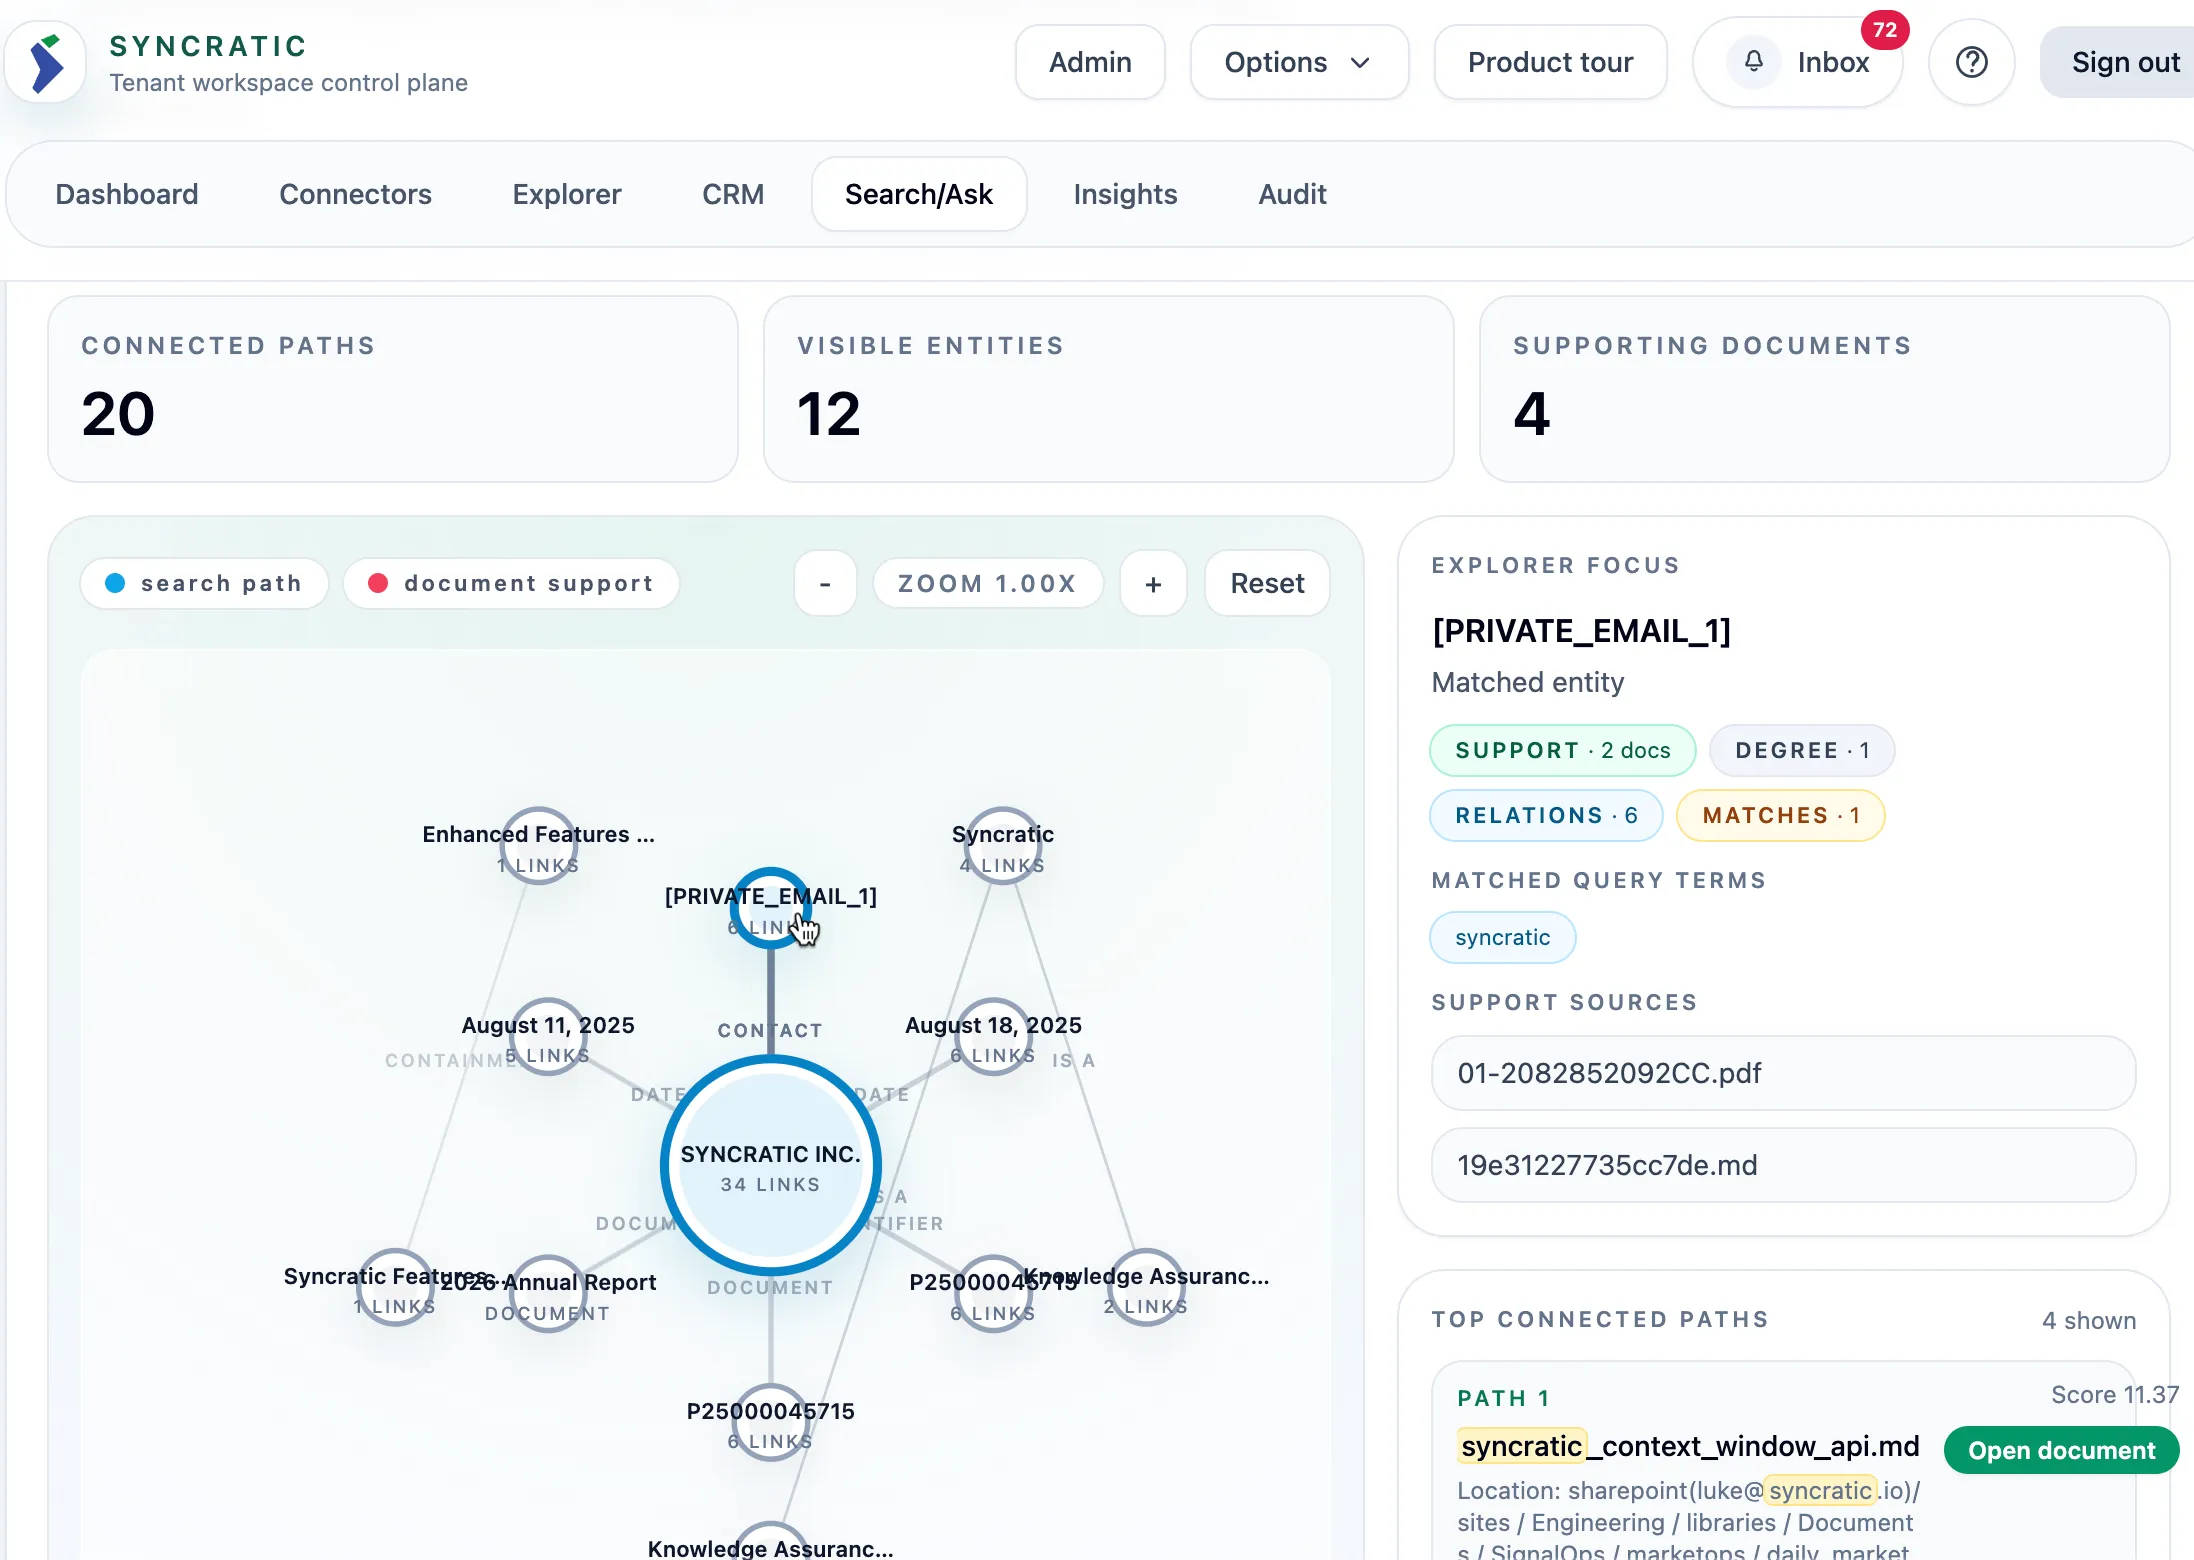Click the MATCHES · 1 badge

click(x=1780, y=815)
